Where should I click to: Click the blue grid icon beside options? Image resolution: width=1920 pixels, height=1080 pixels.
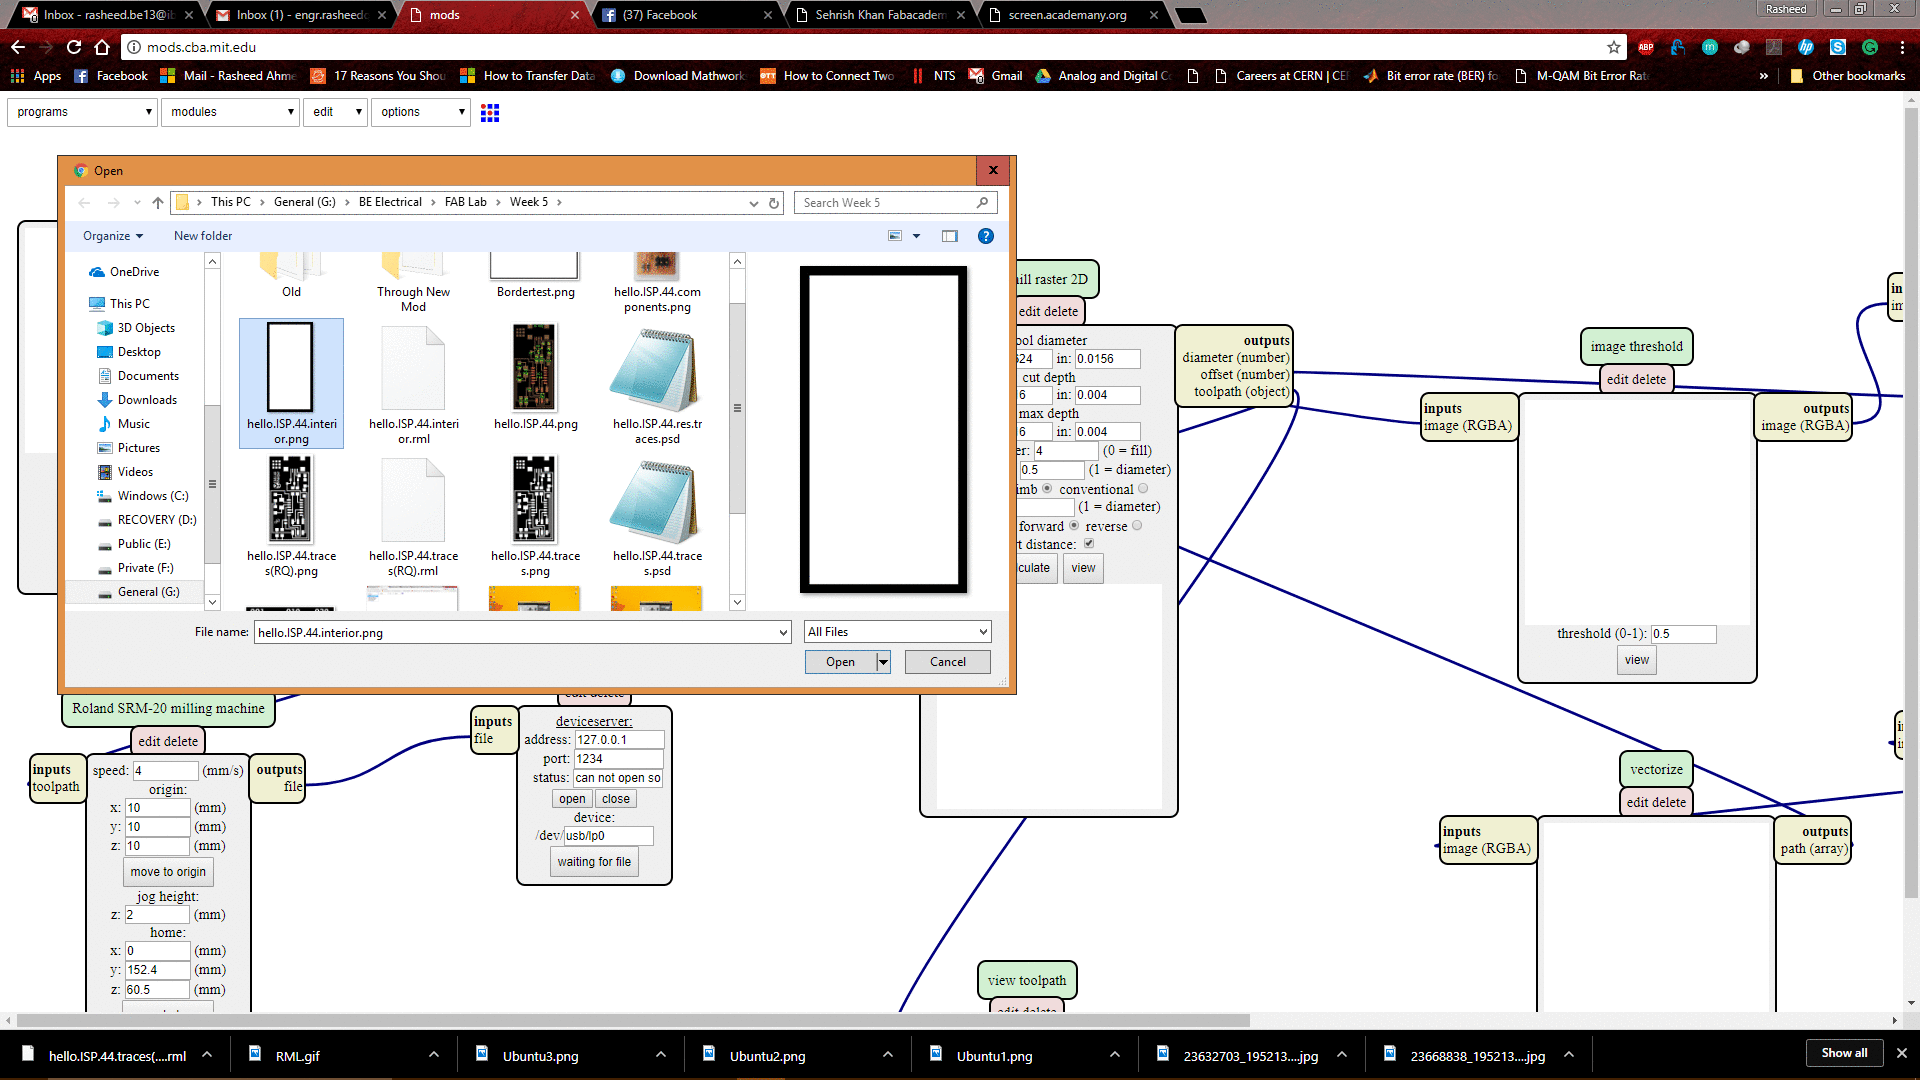click(489, 112)
